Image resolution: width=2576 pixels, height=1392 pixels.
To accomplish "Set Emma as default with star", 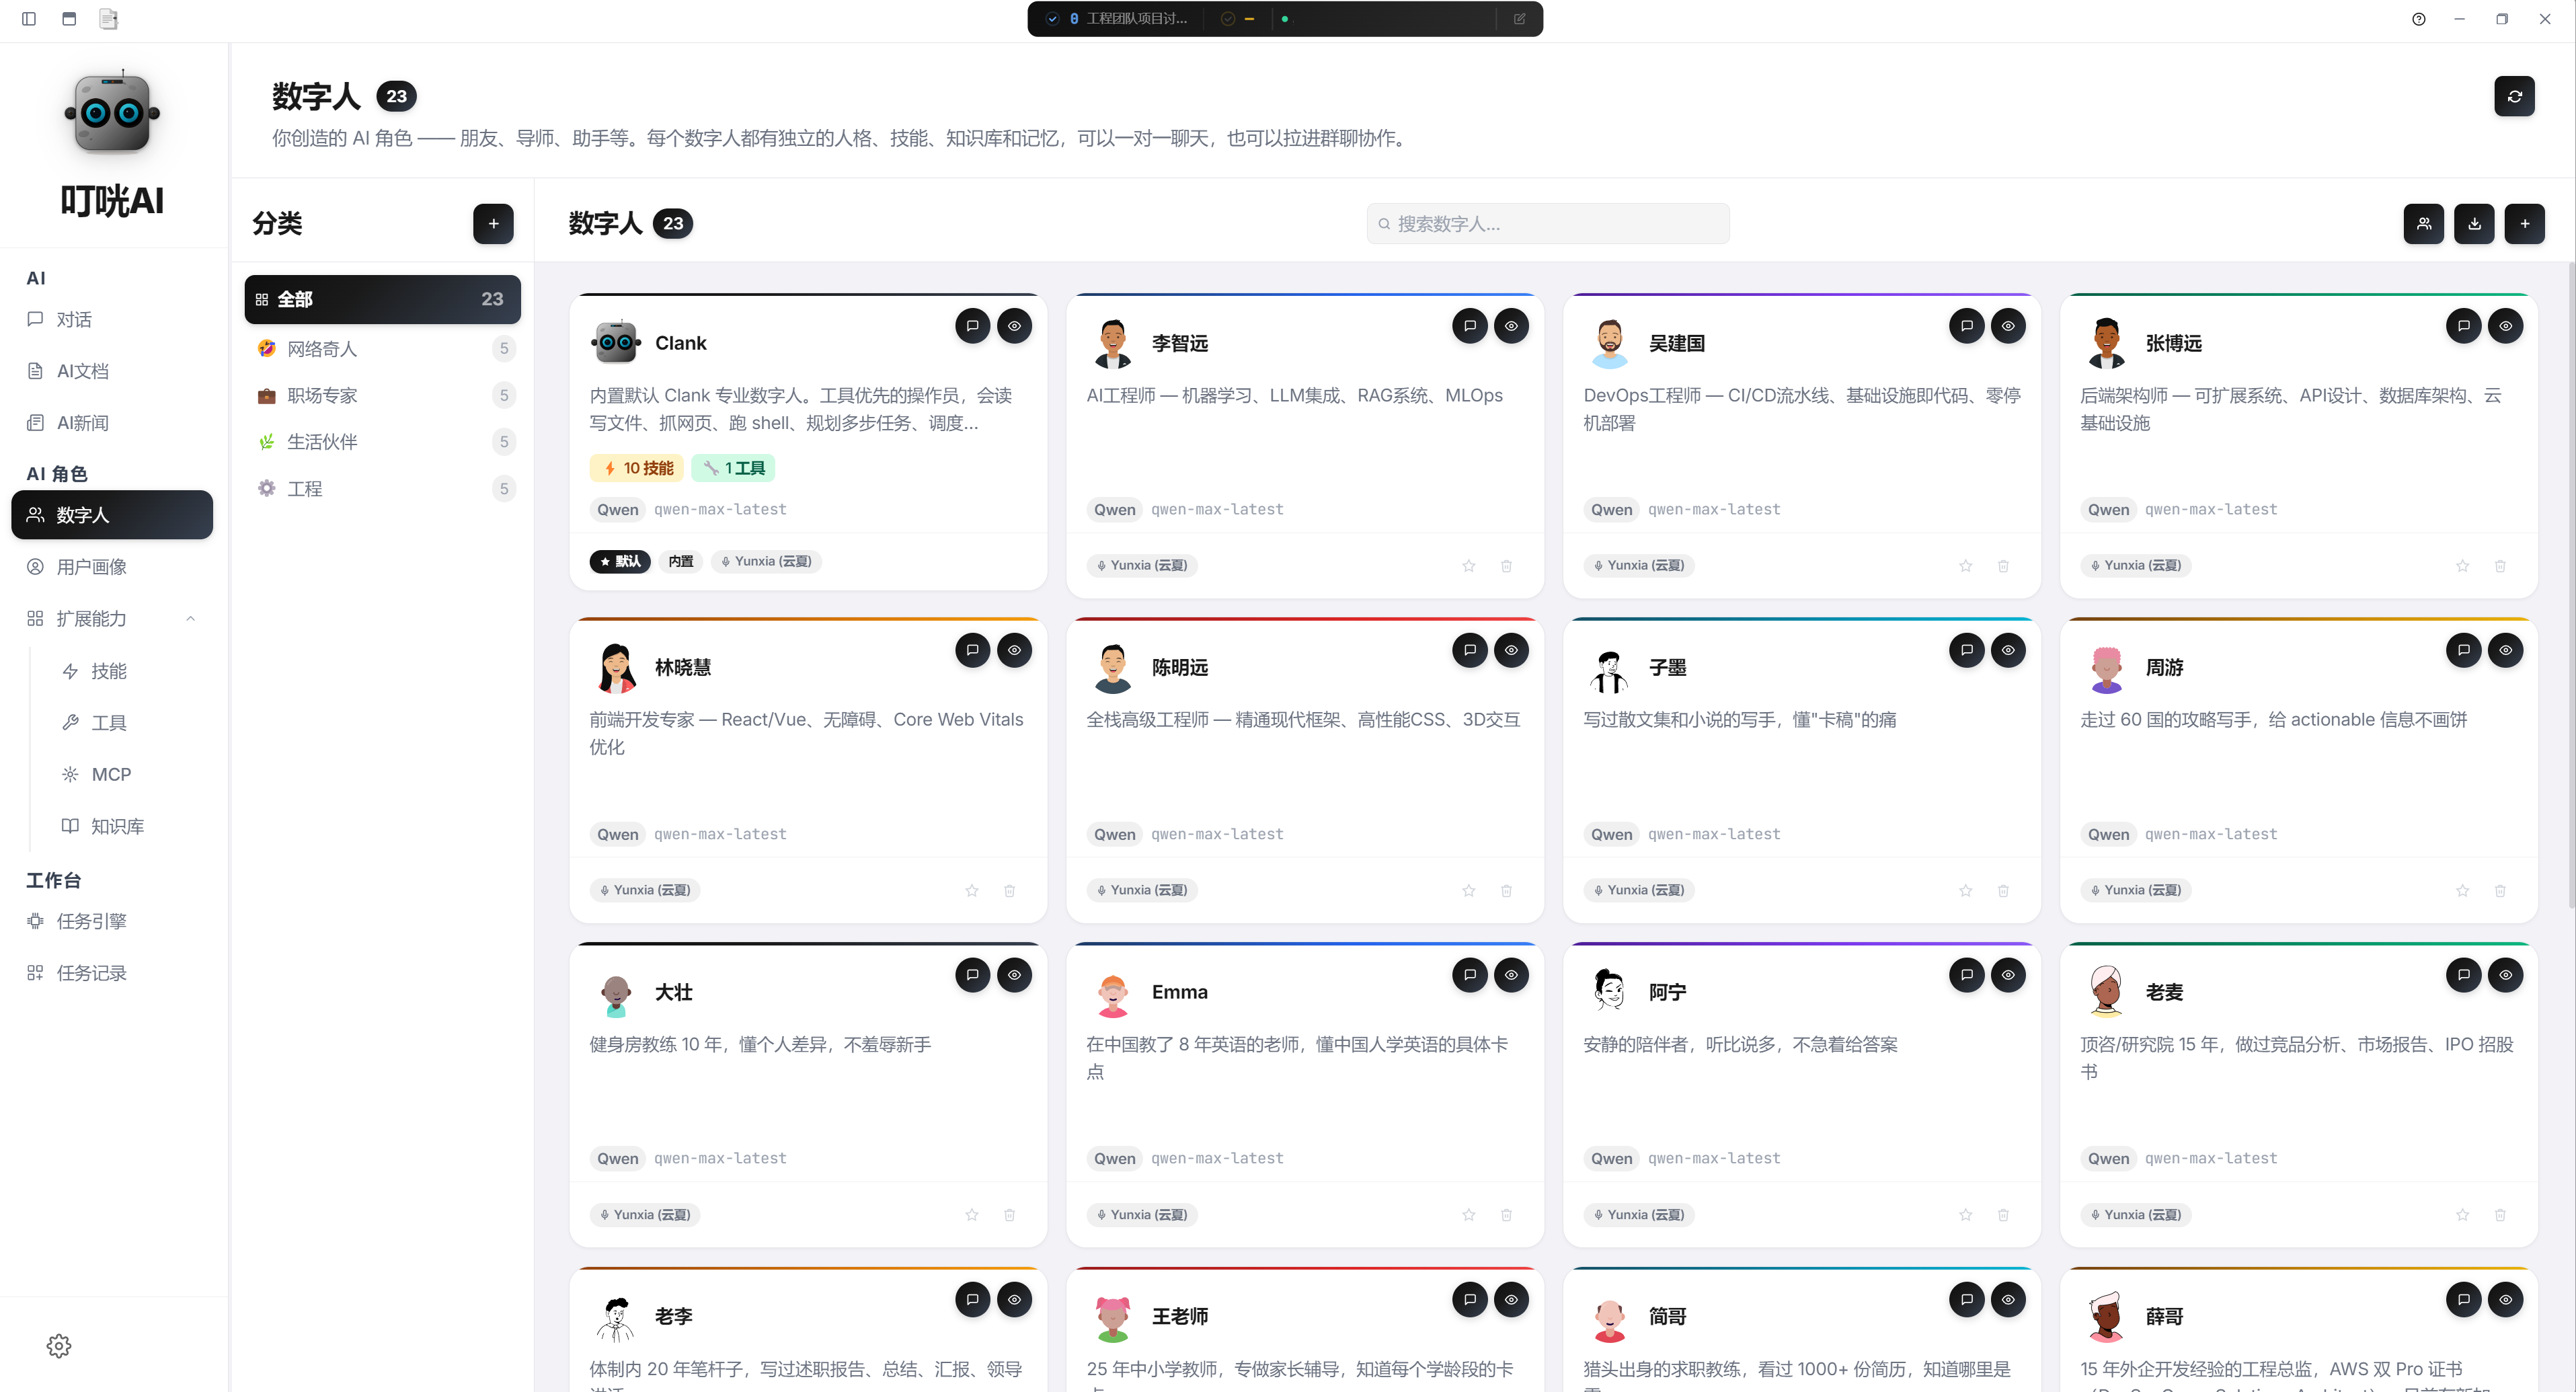I will tap(1468, 1215).
